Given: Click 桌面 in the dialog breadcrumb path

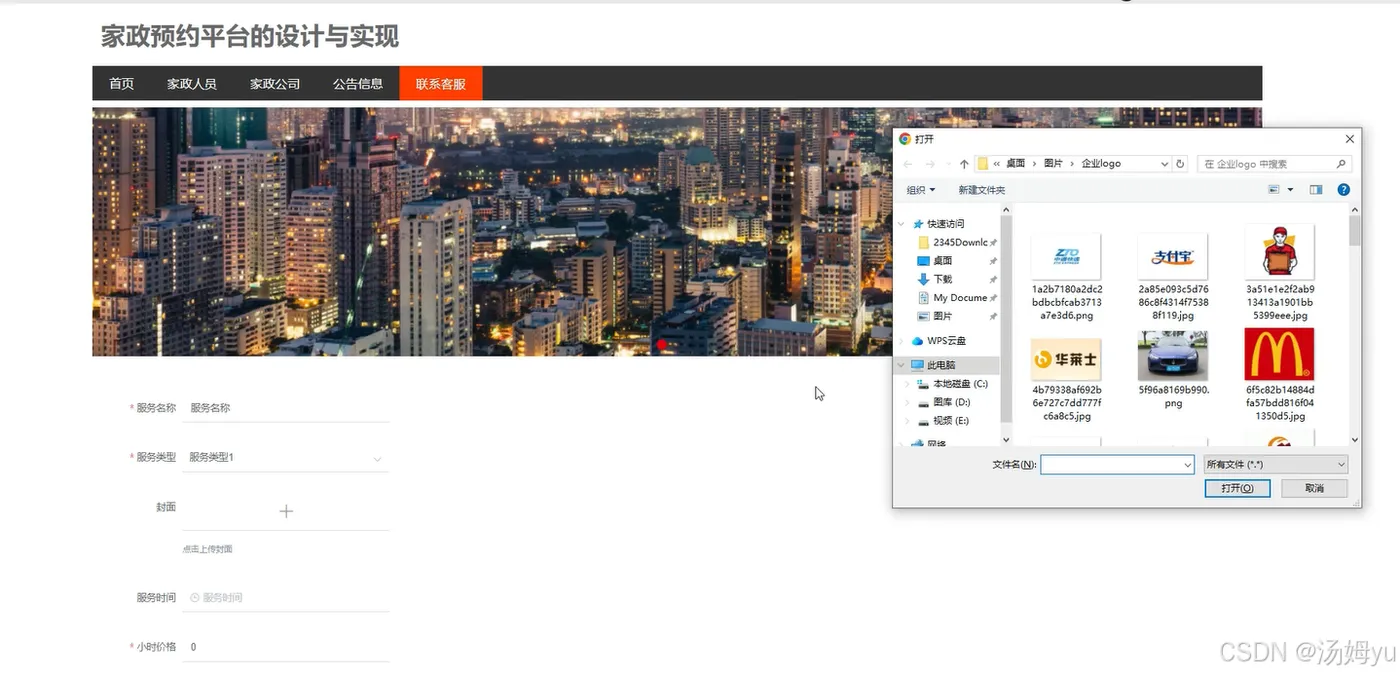Looking at the screenshot, I should (1015, 164).
